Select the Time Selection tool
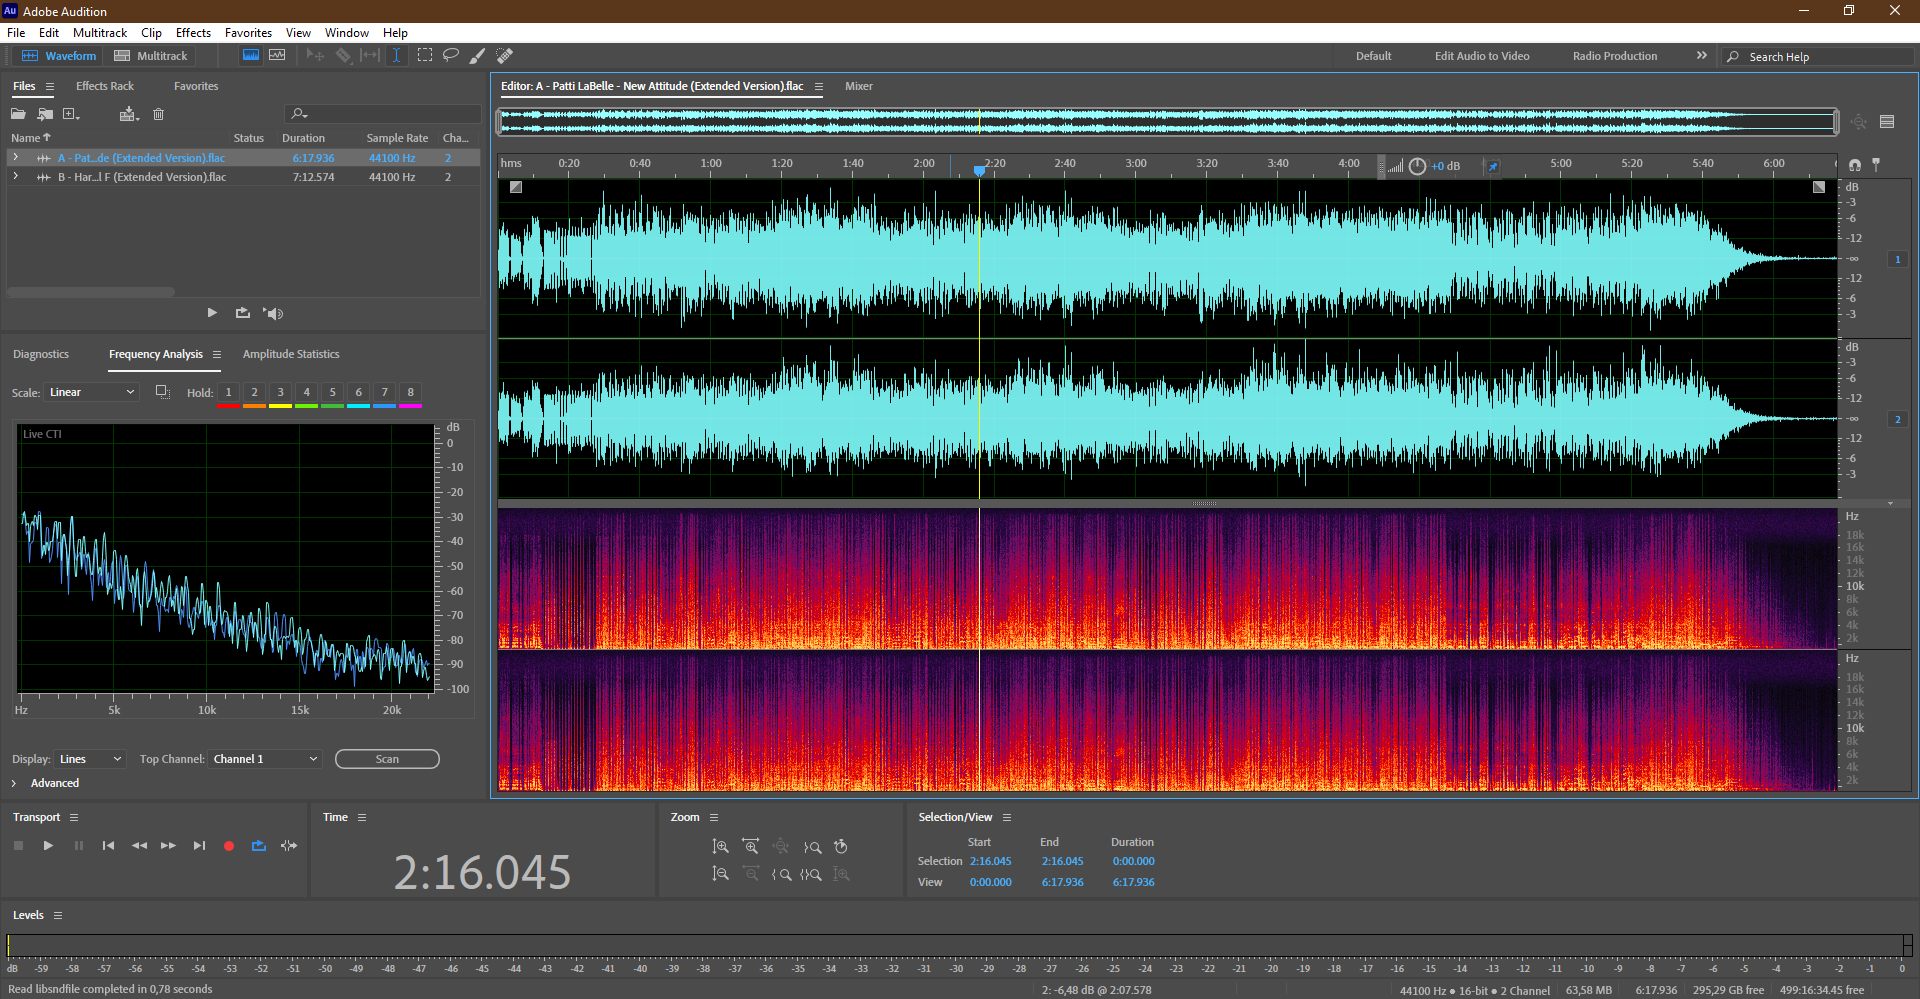Image resolution: width=1920 pixels, height=999 pixels. (397, 56)
